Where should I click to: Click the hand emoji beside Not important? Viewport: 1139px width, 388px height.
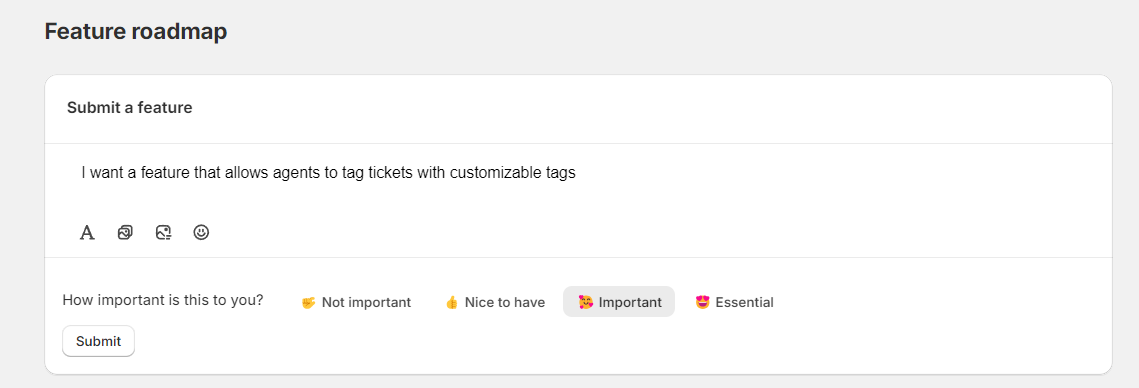tap(308, 302)
